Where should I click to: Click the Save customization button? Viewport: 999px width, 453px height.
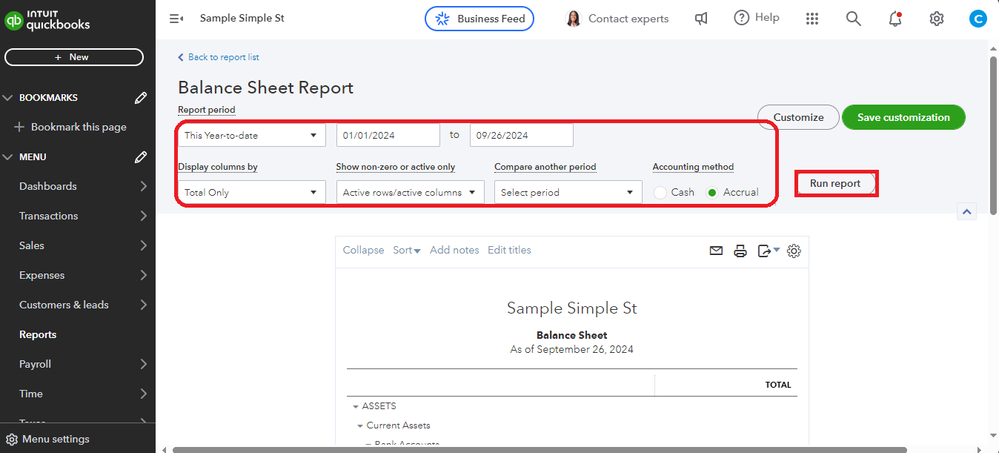coord(903,117)
